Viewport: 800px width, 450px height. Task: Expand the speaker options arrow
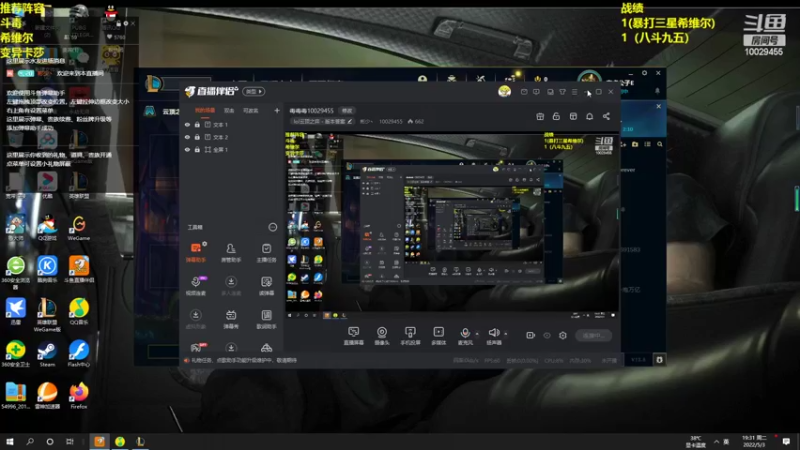pyautogui.click(x=506, y=334)
